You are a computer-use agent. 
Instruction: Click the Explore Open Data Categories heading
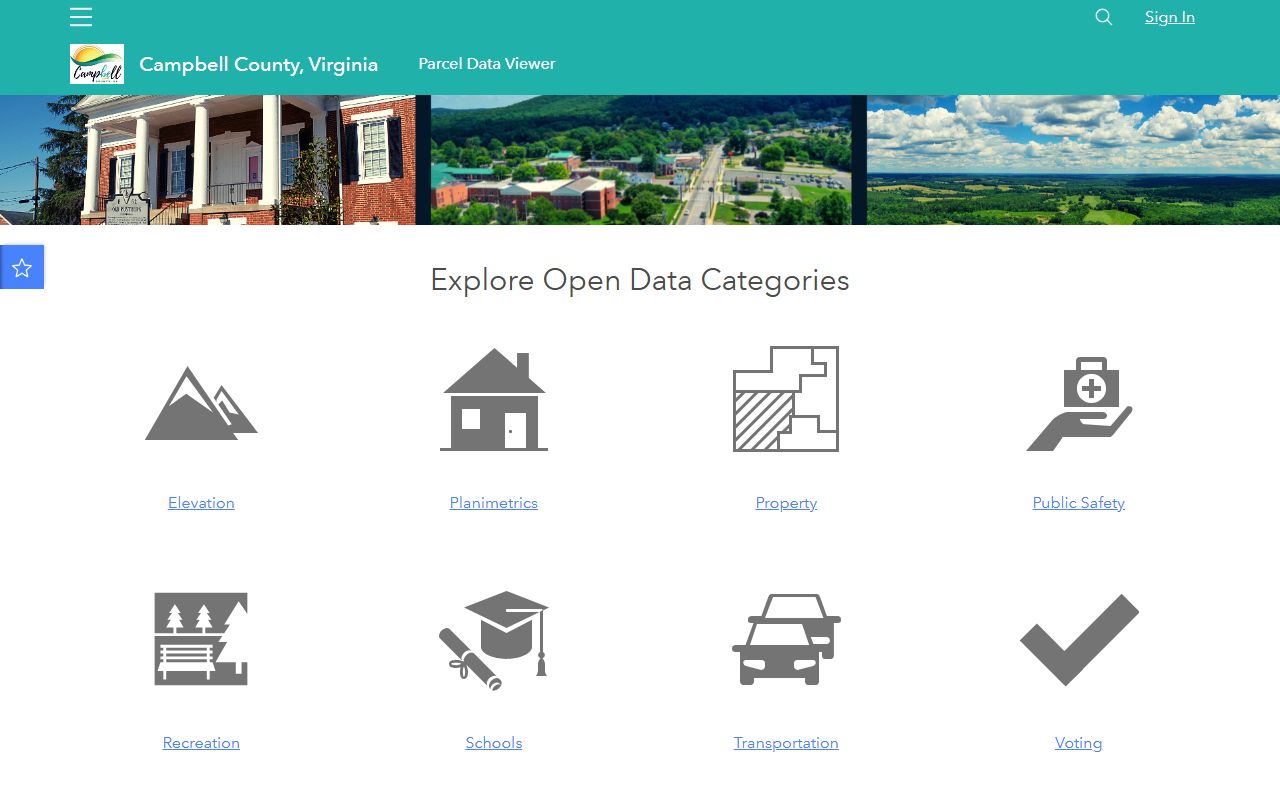[x=640, y=280]
